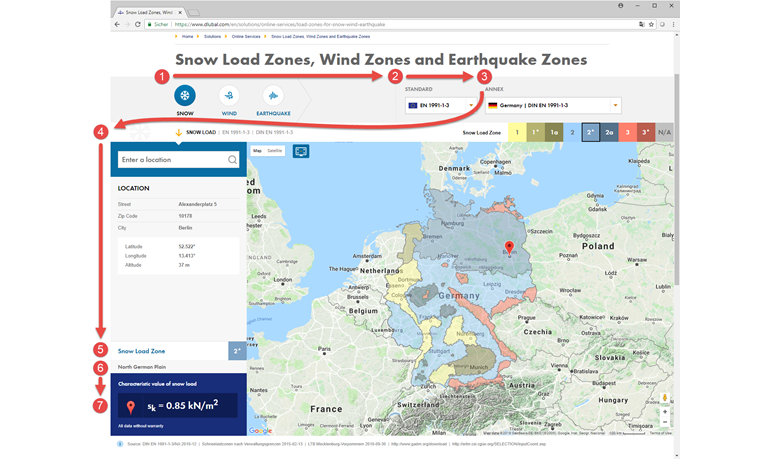Image resolution: width=760 pixels, height=459 pixels.
Task: Open the Annex Germany DIN EN 1991-1-3 dropdown
Action: (553, 105)
